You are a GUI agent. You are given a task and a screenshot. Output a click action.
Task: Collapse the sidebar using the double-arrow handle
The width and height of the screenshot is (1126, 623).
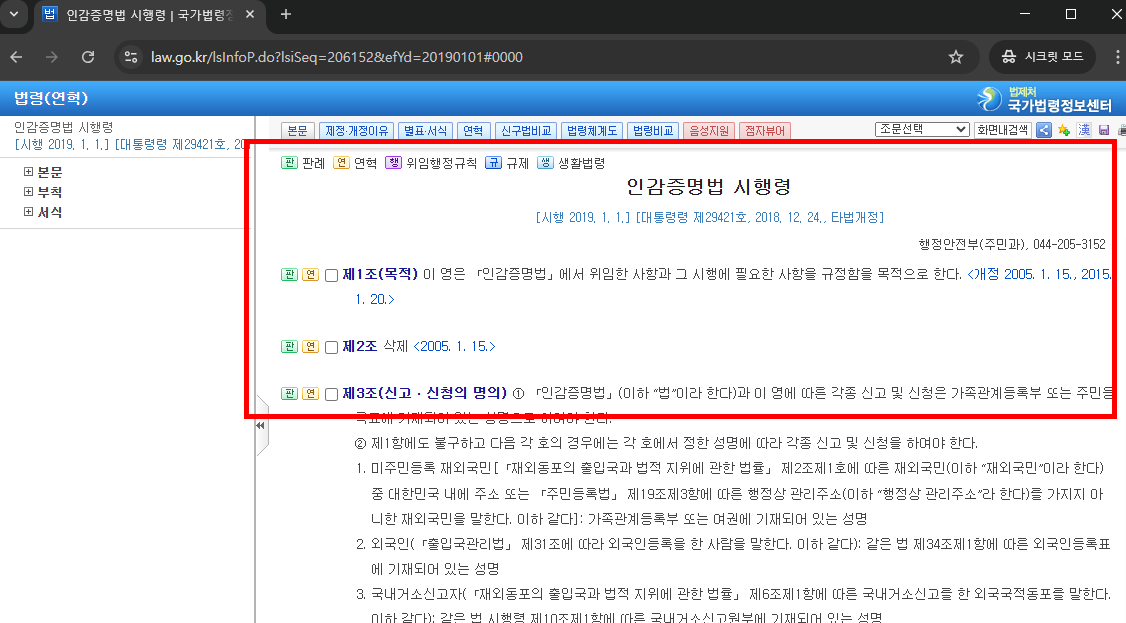click(258, 425)
